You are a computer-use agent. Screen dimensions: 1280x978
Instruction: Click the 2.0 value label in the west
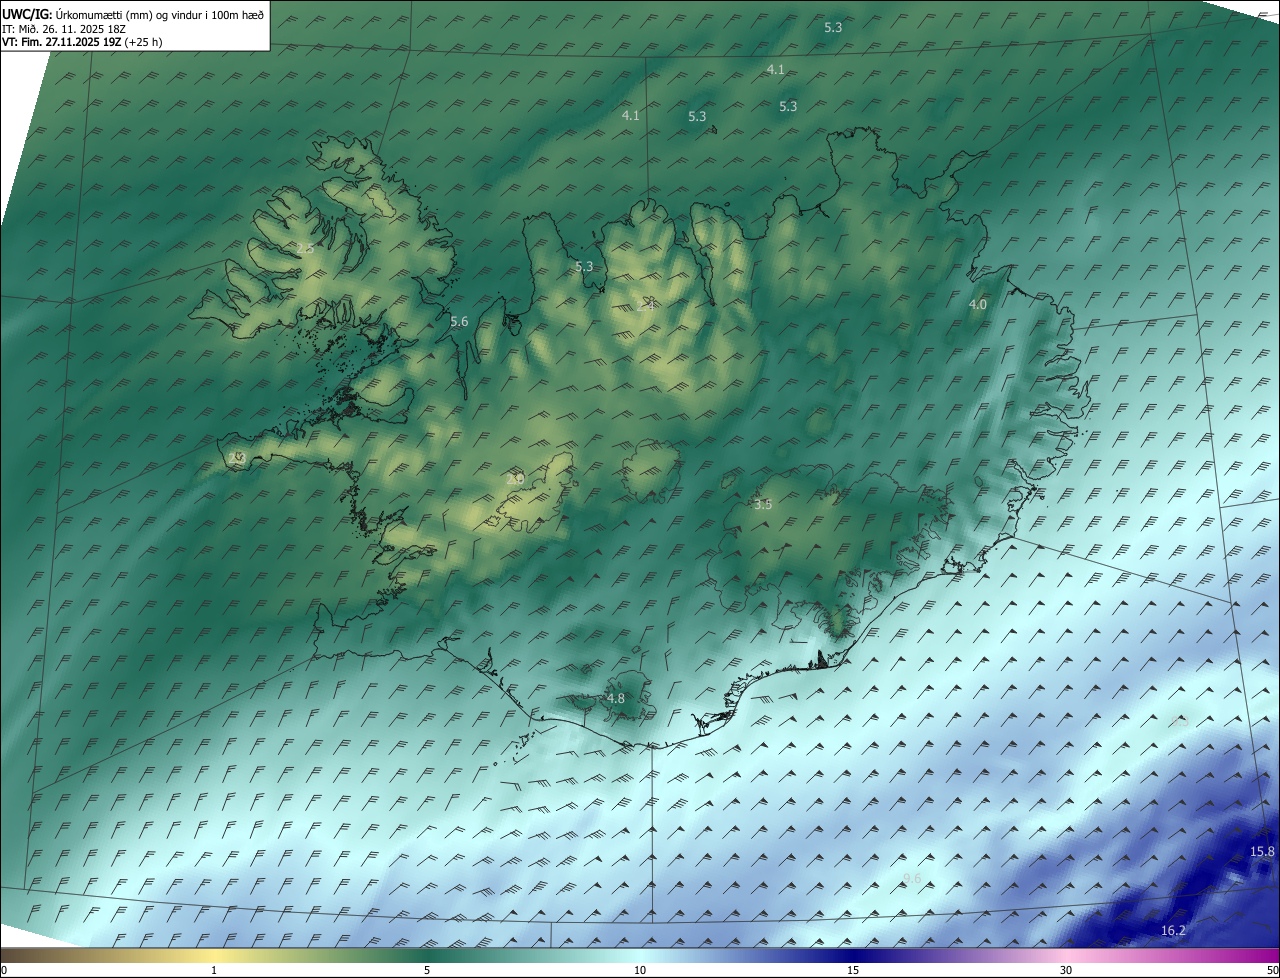[516, 479]
